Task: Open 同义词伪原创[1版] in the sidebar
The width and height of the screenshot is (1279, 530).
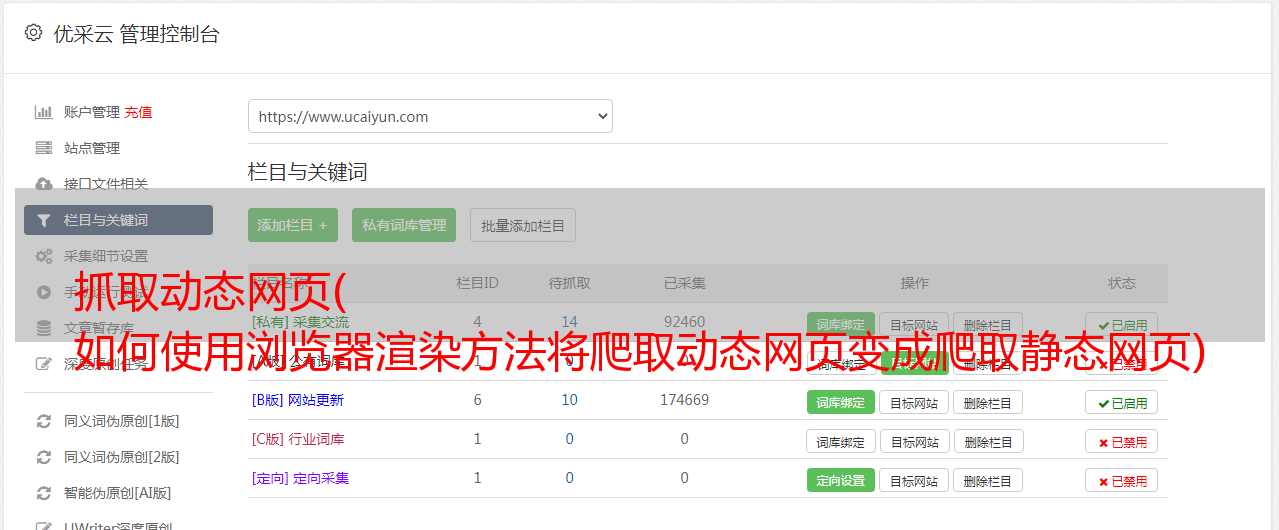Action: pos(122,421)
